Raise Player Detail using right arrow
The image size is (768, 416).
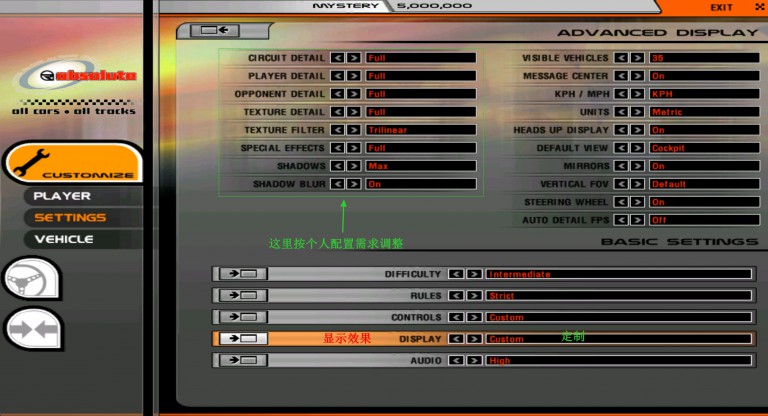point(354,76)
